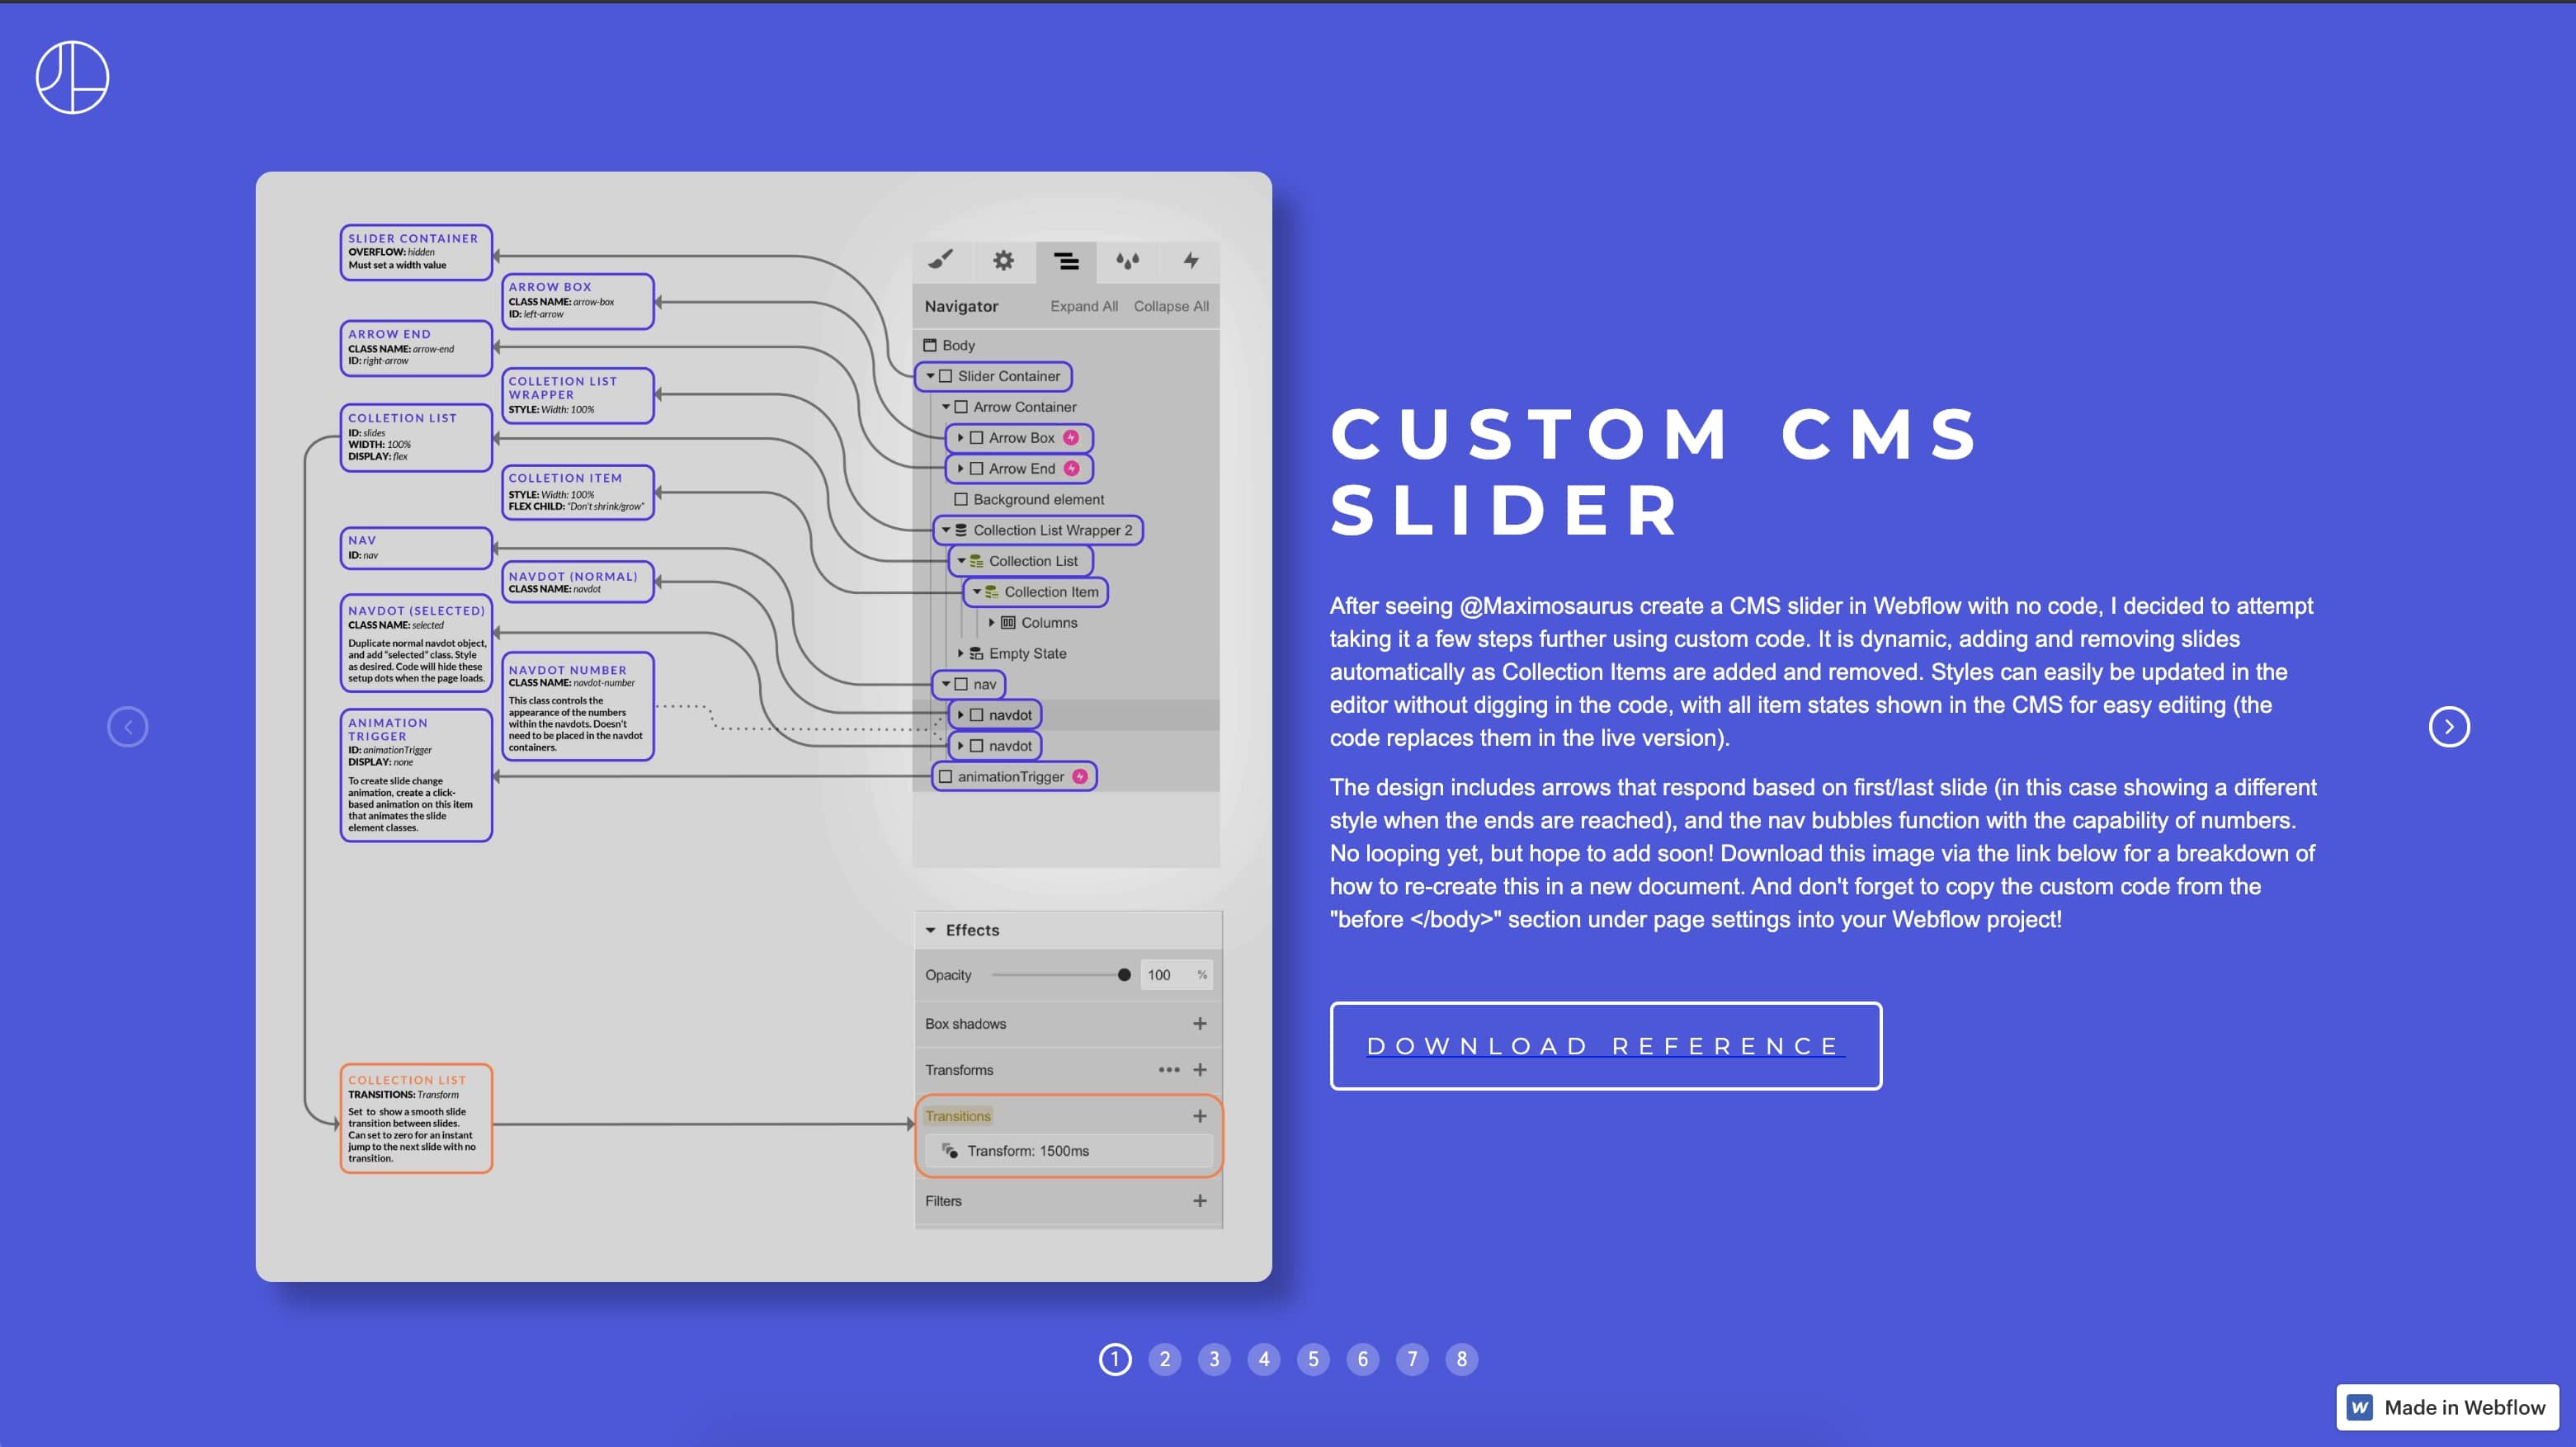Select the settings gear icon
Viewport: 2576px width, 1447px height.
pos(1003,262)
